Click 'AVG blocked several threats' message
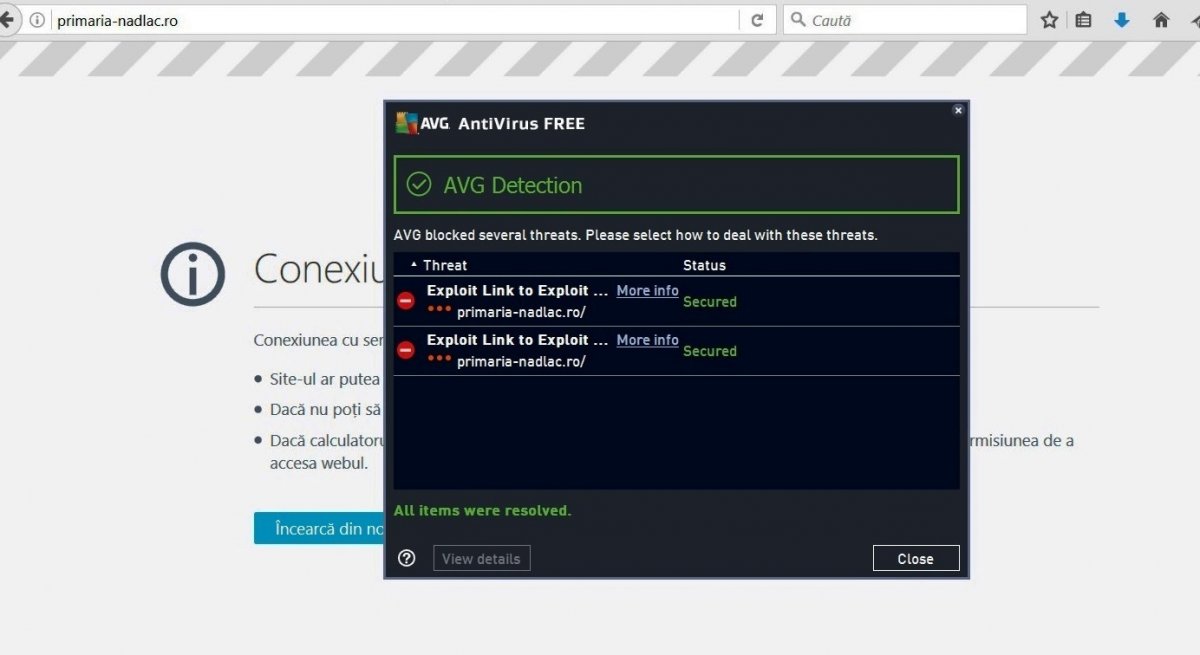The width and height of the screenshot is (1200, 655). (x=636, y=236)
